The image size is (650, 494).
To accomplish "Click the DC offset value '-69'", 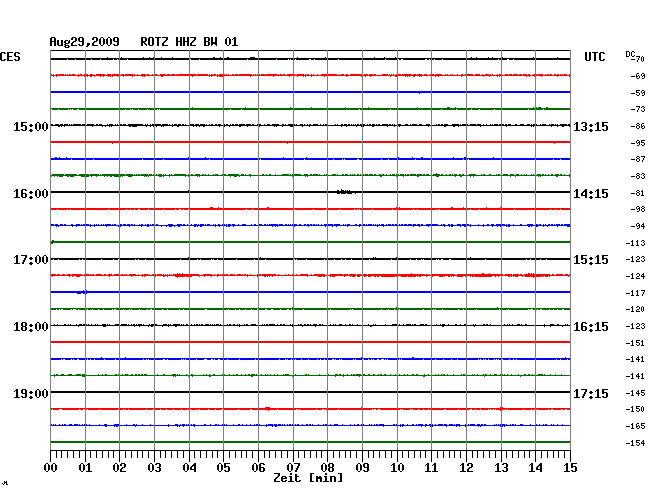I will click(638, 76).
